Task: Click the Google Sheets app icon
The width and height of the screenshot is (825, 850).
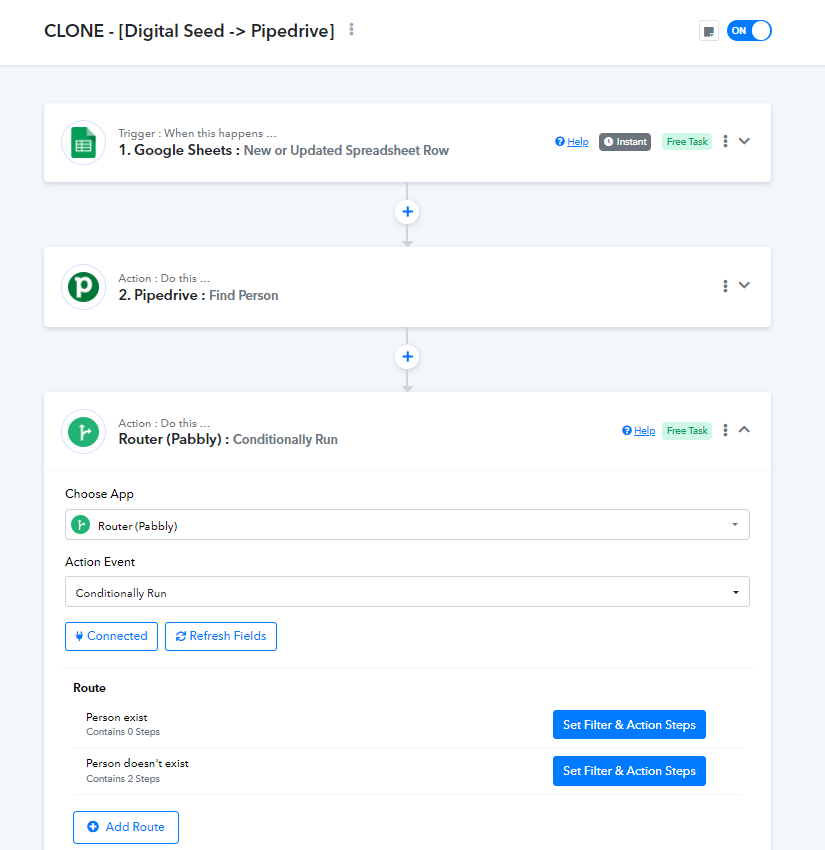Action: click(83, 143)
